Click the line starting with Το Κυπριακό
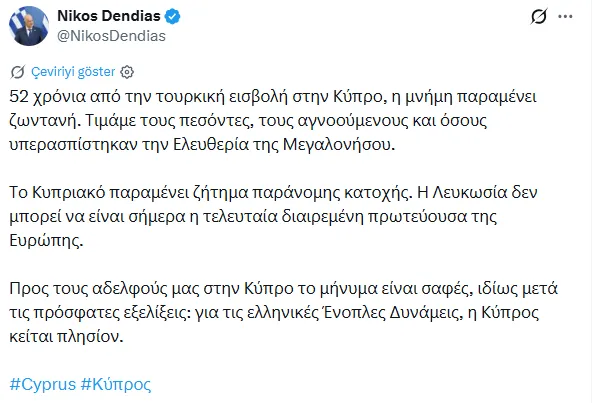The width and height of the screenshot is (594, 403). click(273, 193)
